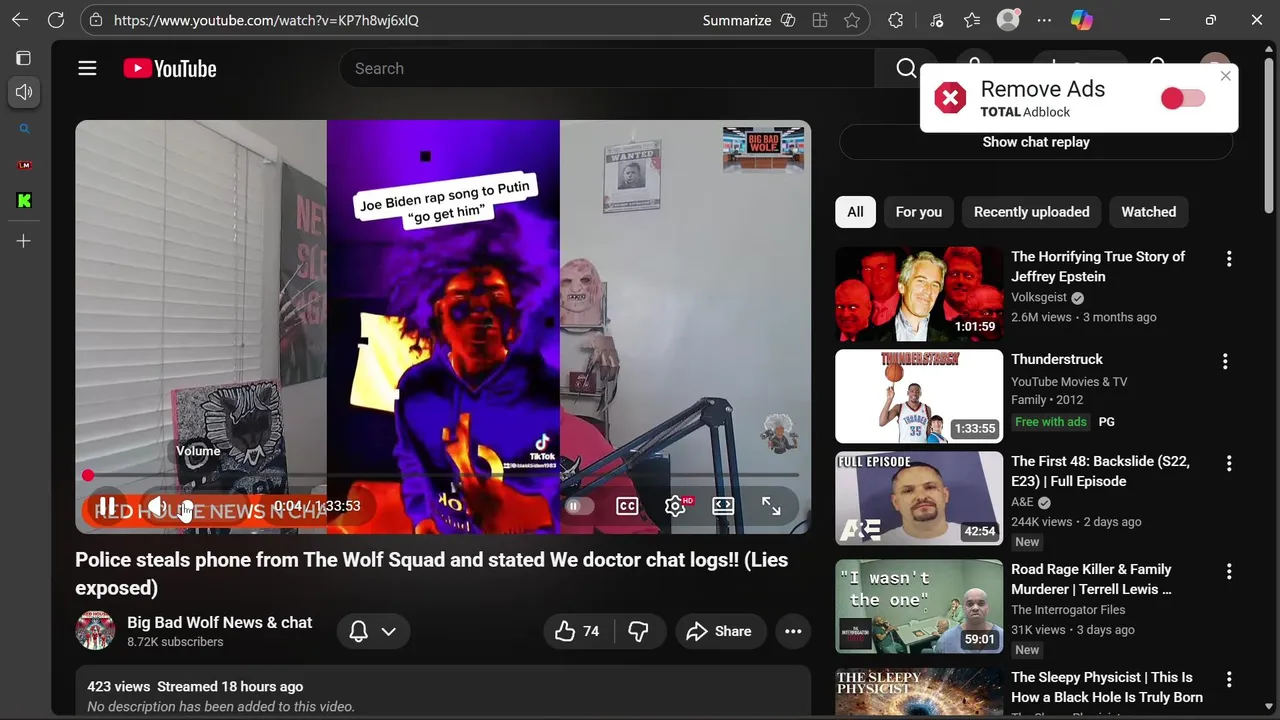Image resolution: width=1280 pixels, height=720 pixels.
Task: Open browser profile avatar
Action: 1008,20
